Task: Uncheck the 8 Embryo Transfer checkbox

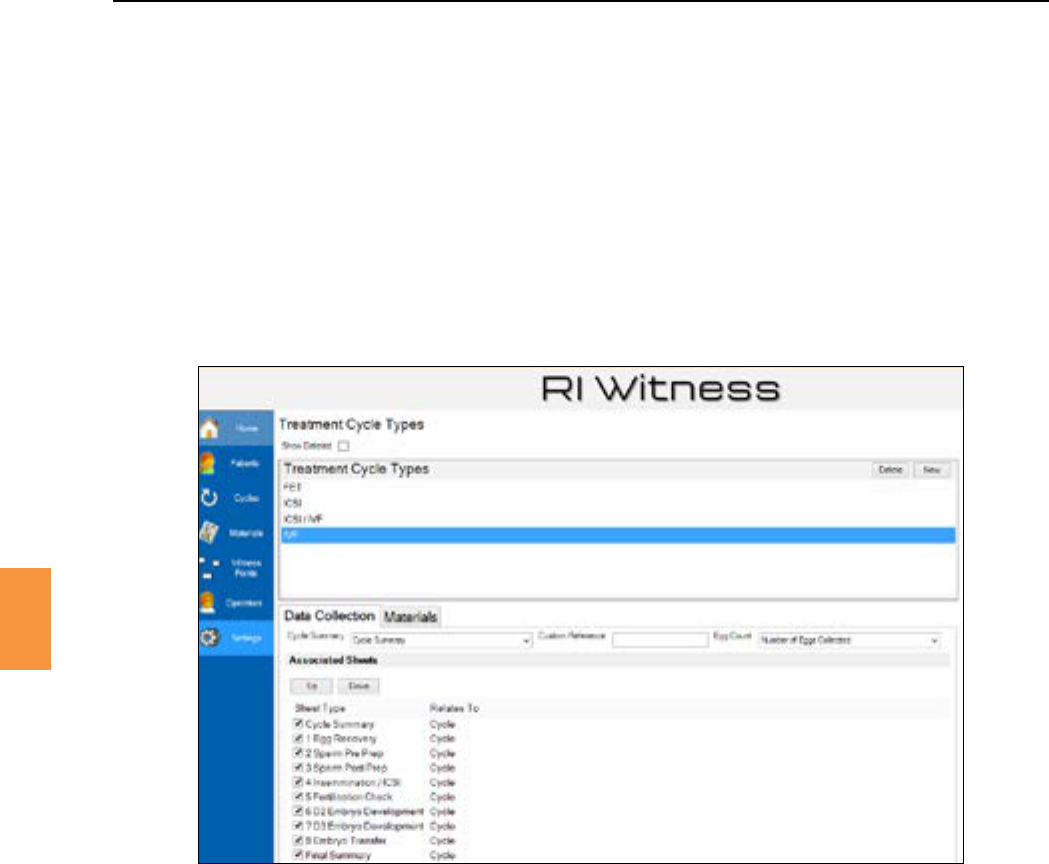Action: tap(298, 841)
